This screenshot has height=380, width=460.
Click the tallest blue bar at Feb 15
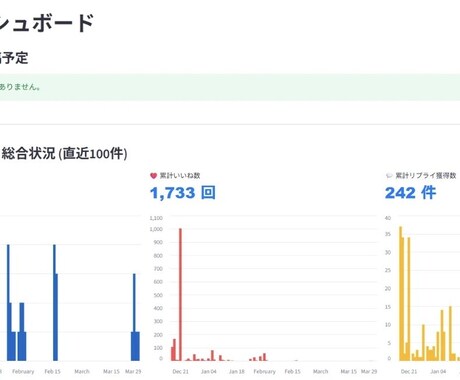[55, 303]
